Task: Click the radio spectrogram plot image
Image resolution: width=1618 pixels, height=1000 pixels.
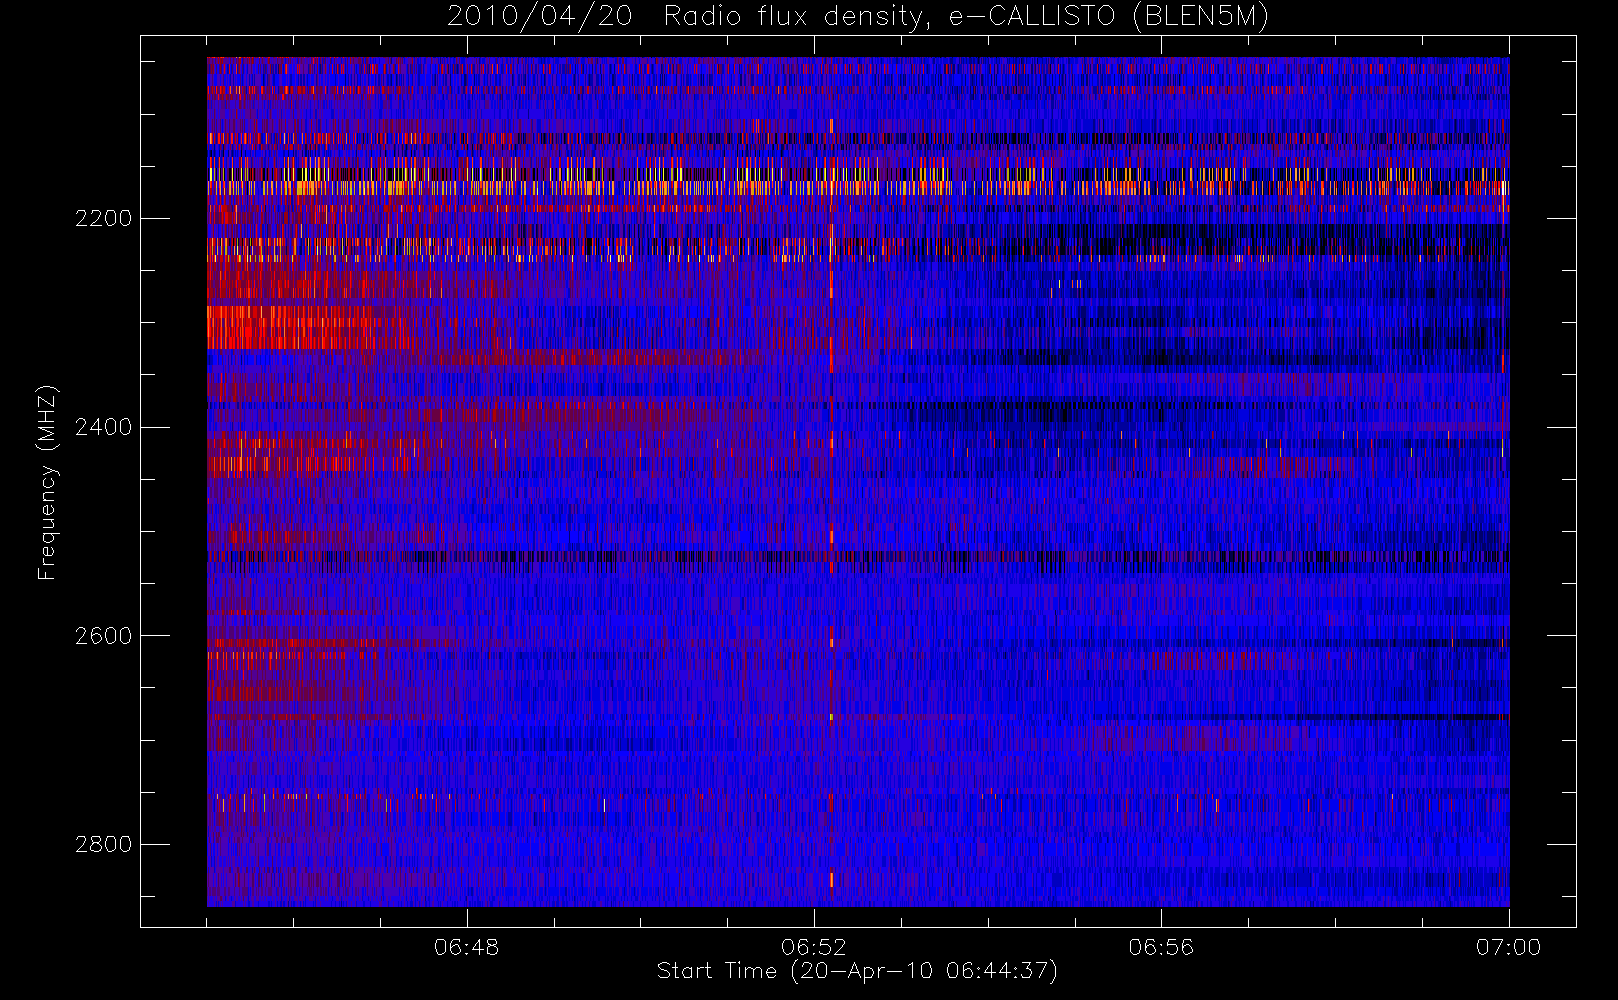Action: 858,482
